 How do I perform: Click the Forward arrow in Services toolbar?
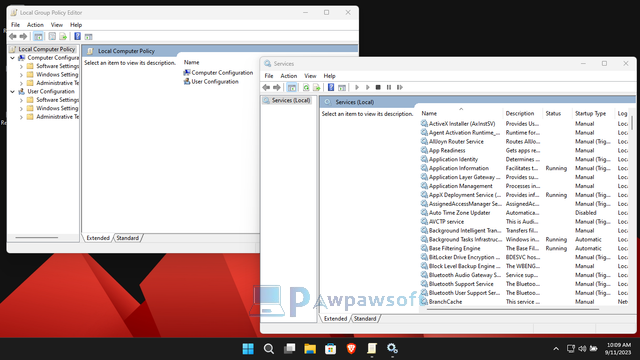(x=277, y=87)
